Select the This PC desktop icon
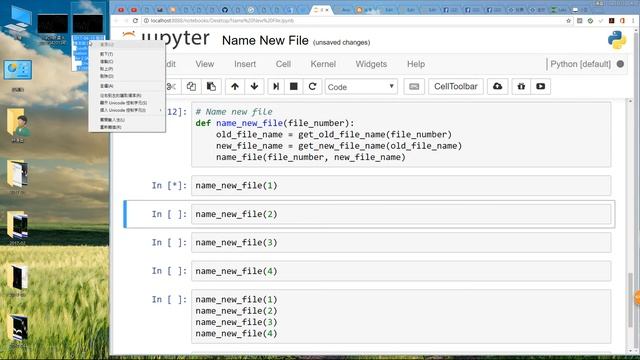 click(18, 22)
